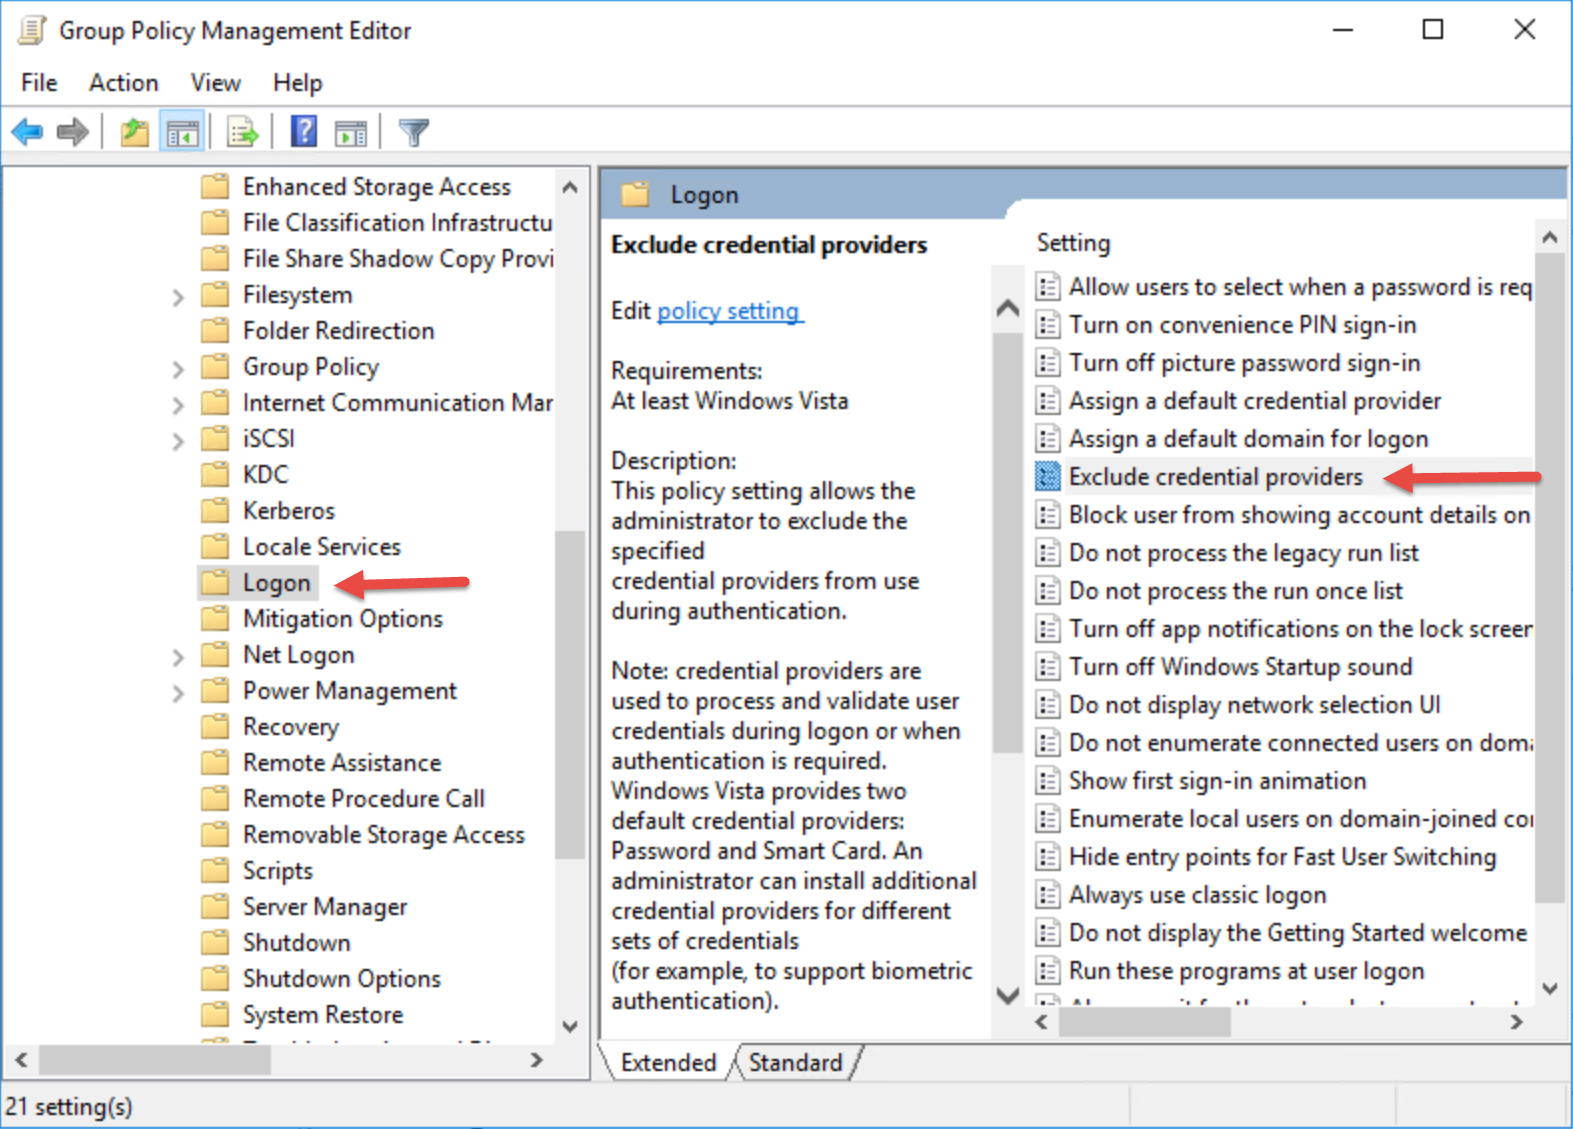Select Always use classic logon setting
The height and width of the screenshot is (1129, 1573).
1197,895
